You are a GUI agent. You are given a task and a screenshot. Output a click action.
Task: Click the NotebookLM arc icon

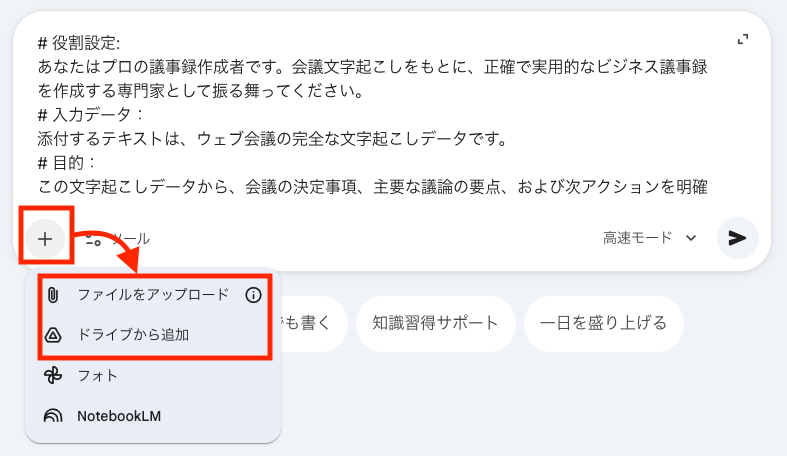pyautogui.click(x=53, y=416)
